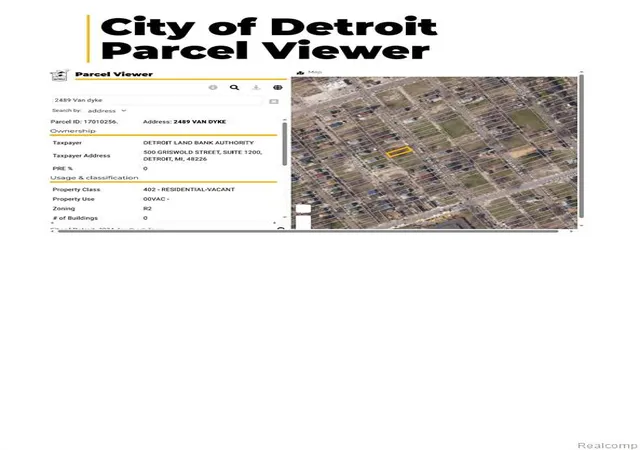This screenshot has width=640, height=450.
Task: Click the 'PRE %' label
Action: click(62, 168)
